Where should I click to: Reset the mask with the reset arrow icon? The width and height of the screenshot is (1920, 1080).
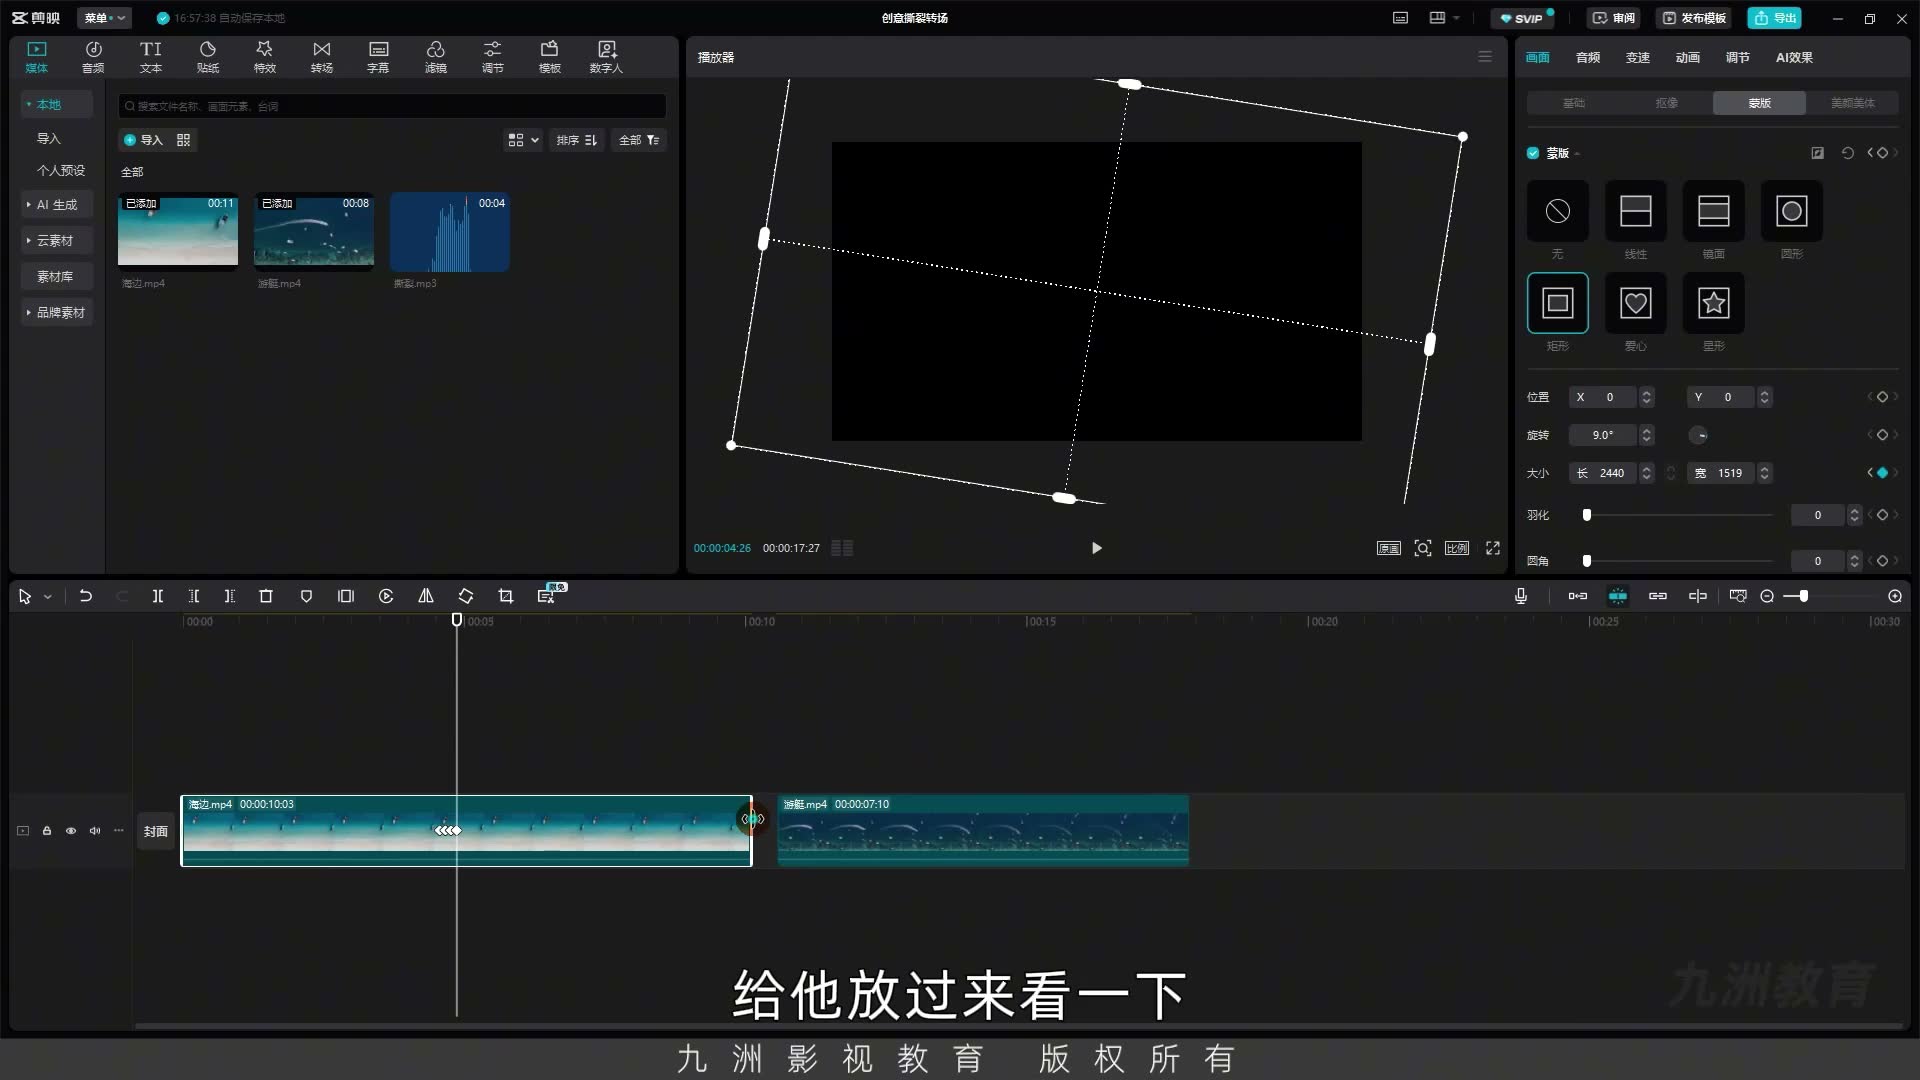pyautogui.click(x=1848, y=153)
